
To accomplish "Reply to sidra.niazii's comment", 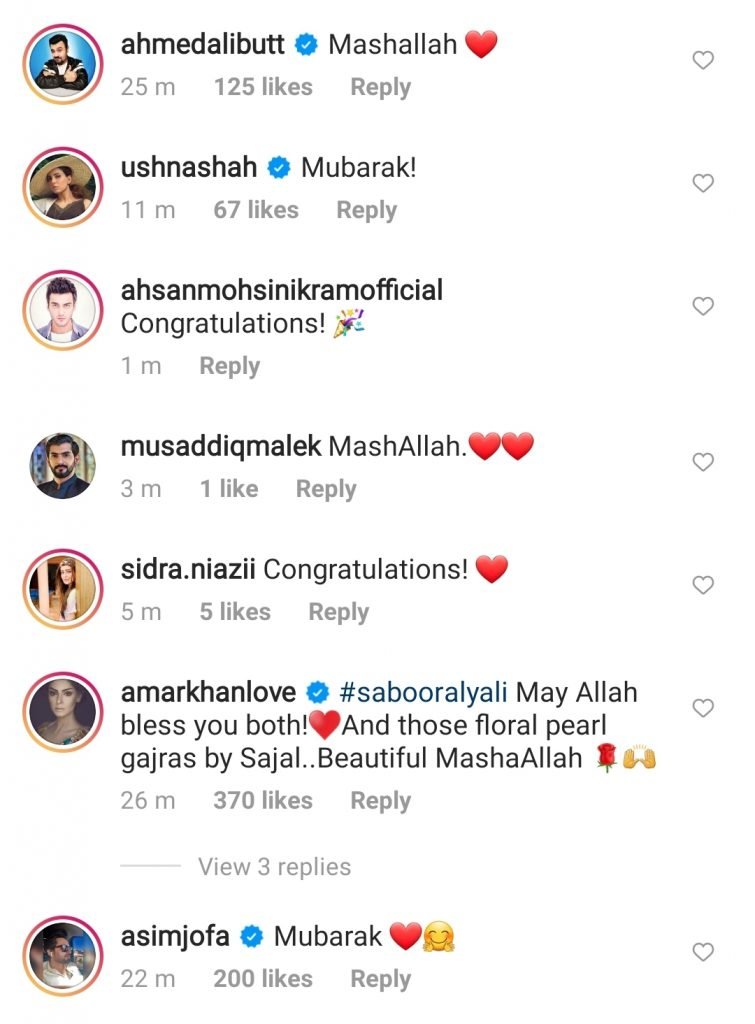I will click(x=338, y=612).
